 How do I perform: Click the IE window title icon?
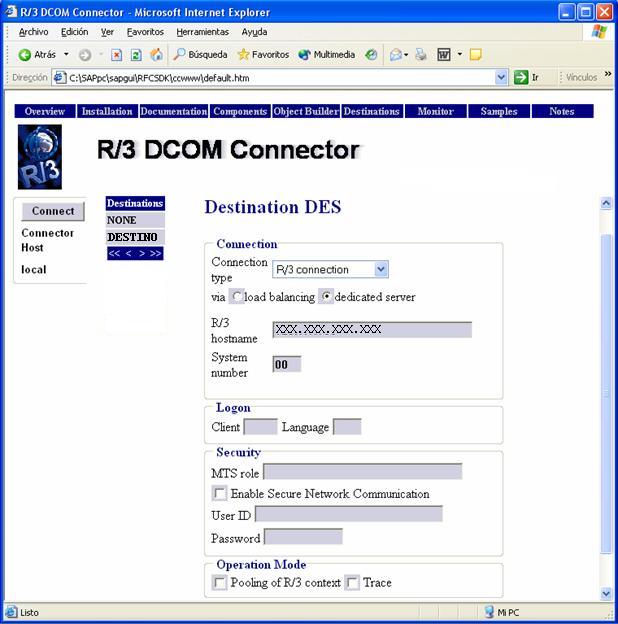tap(11, 12)
